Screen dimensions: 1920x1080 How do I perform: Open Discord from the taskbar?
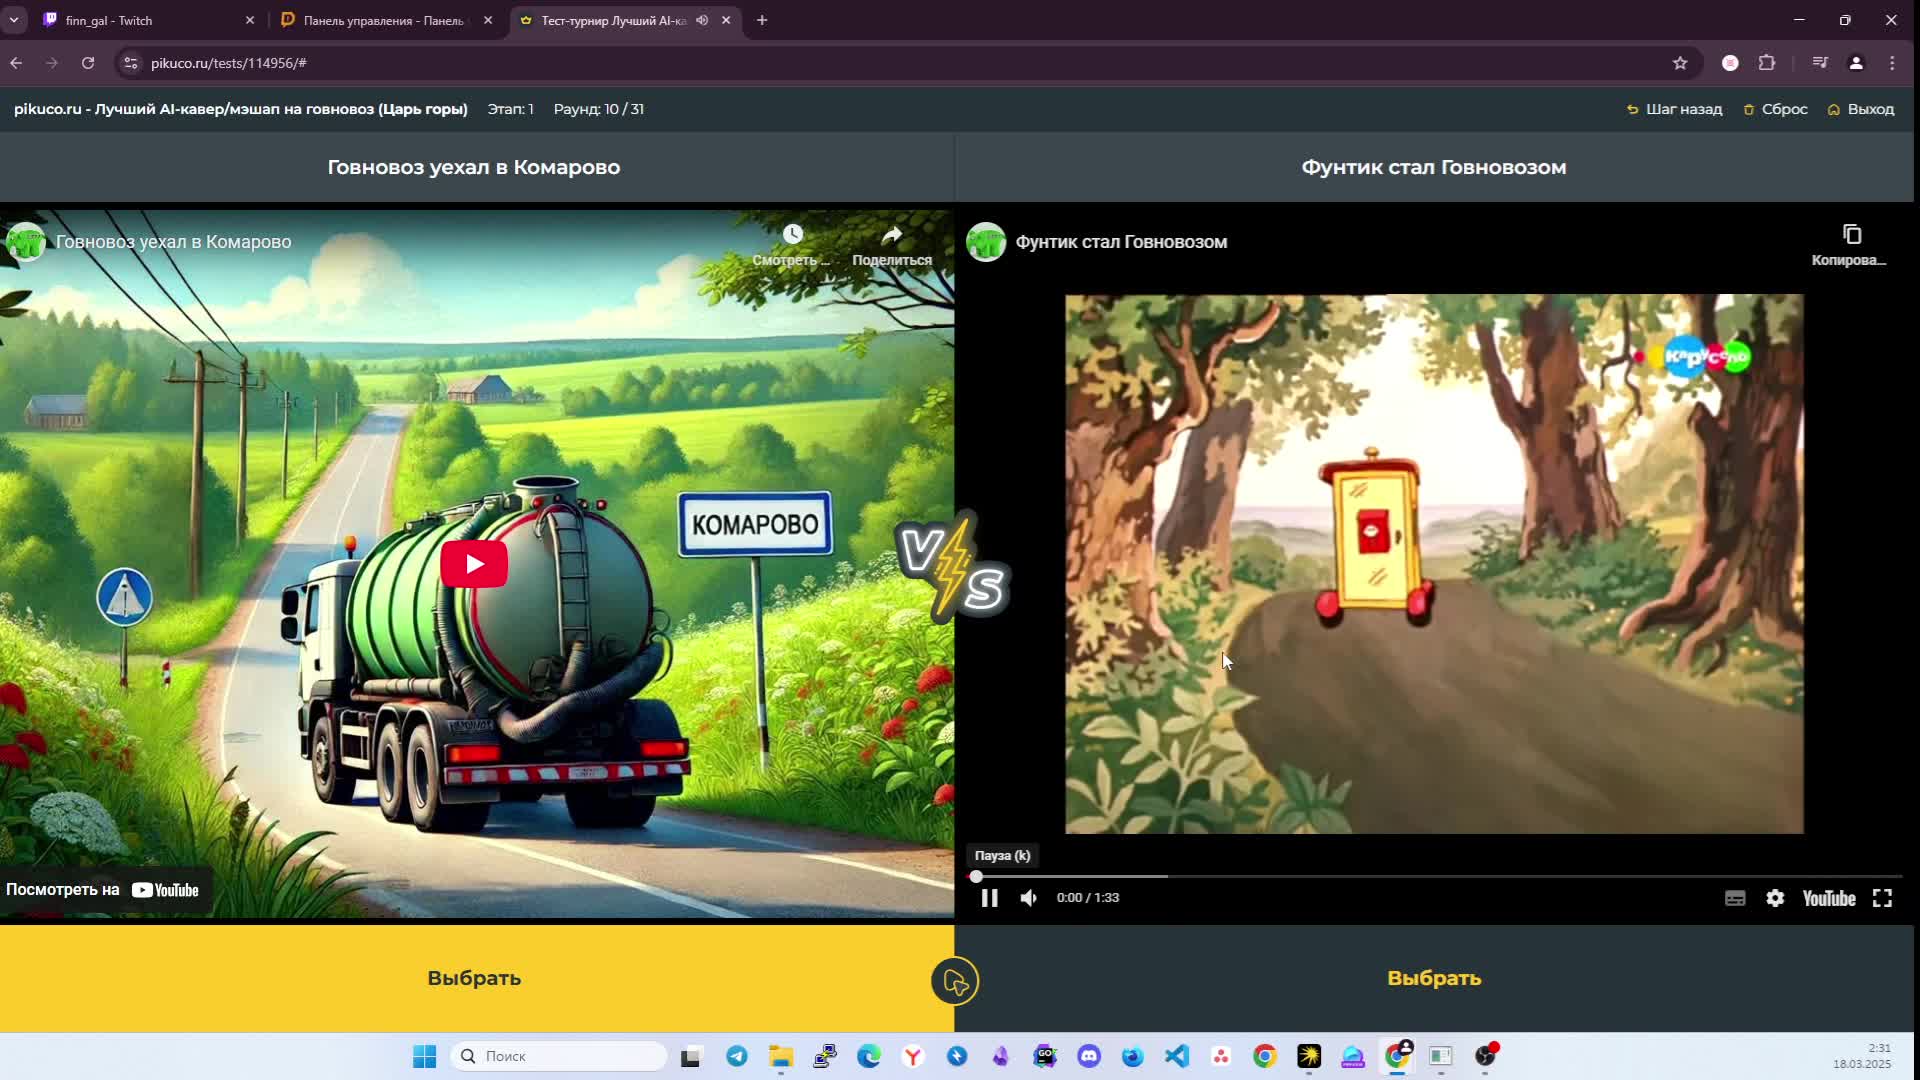pyautogui.click(x=1089, y=1056)
